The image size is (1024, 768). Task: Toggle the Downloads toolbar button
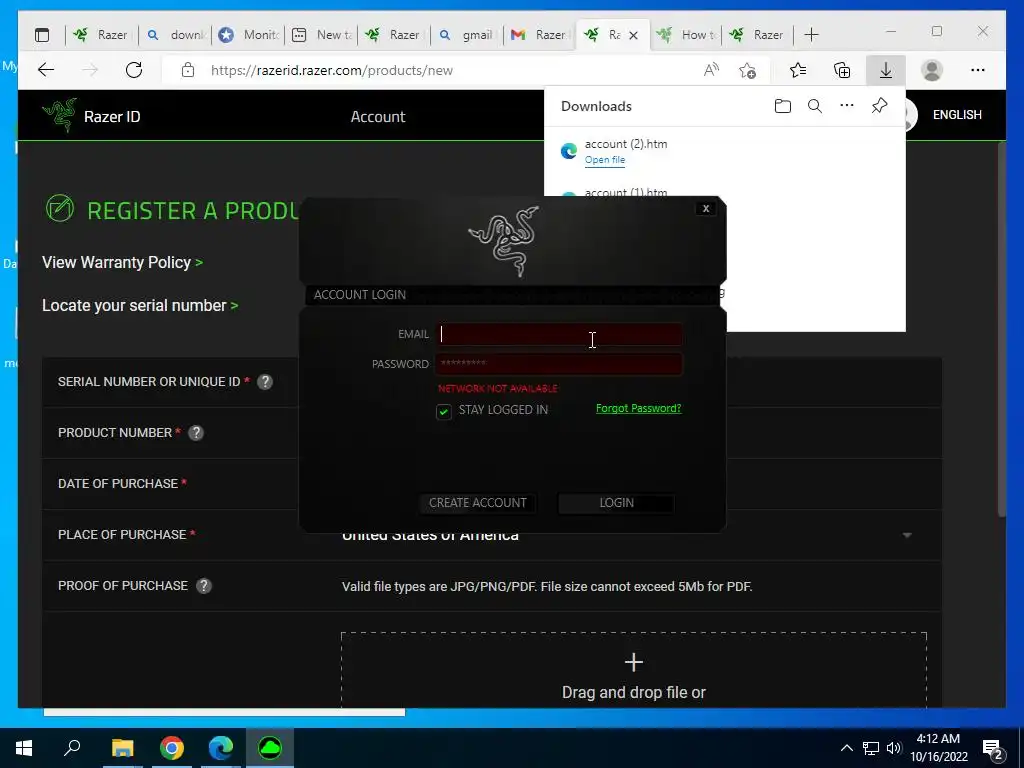pos(886,70)
